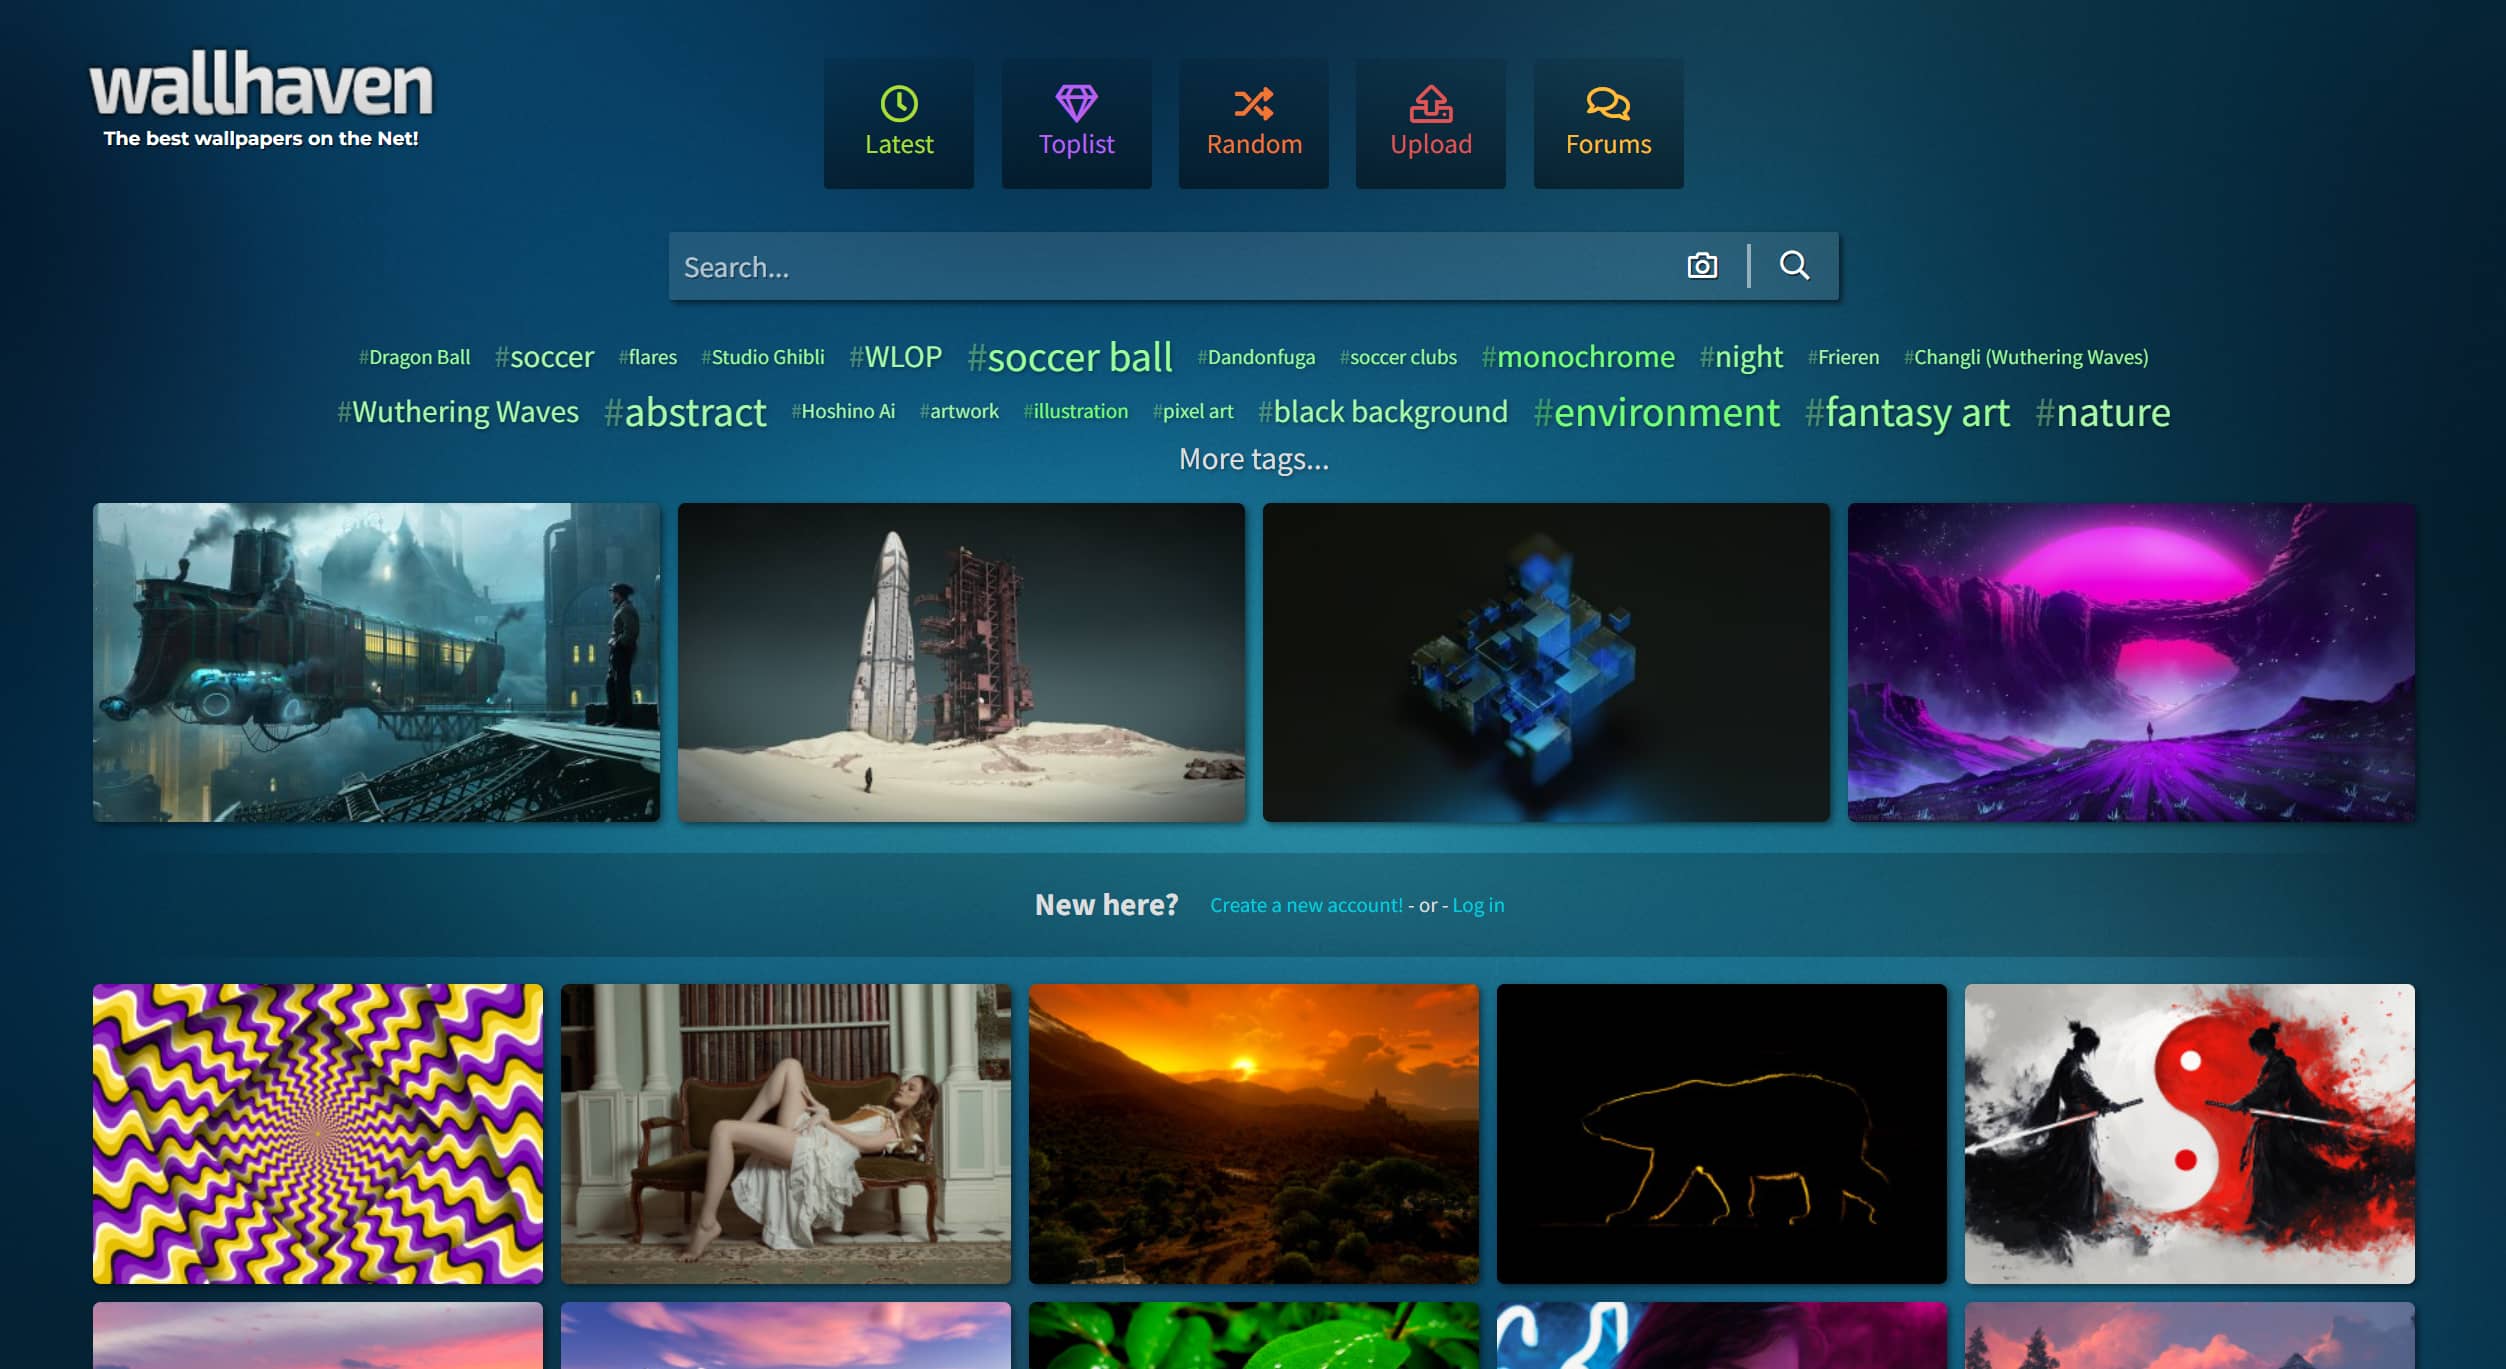Click Create a new account link
This screenshot has width=2506, height=1369.
(1306, 905)
